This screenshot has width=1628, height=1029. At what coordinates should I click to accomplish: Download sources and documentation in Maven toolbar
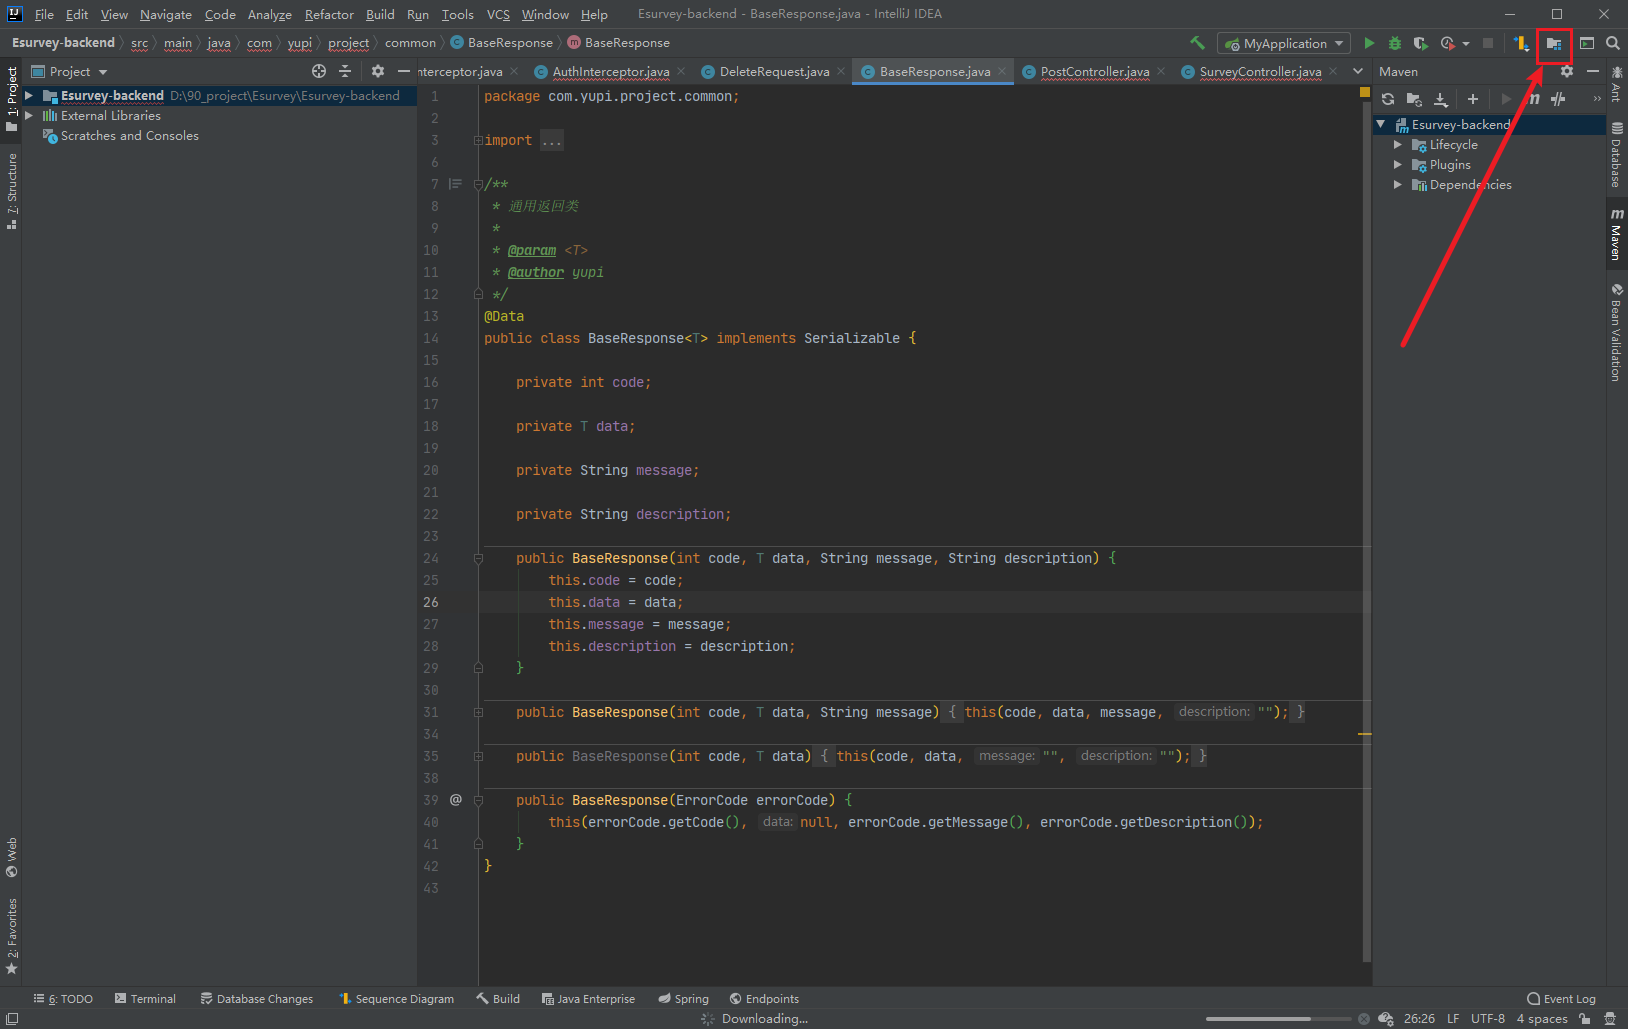[1441, 99]
